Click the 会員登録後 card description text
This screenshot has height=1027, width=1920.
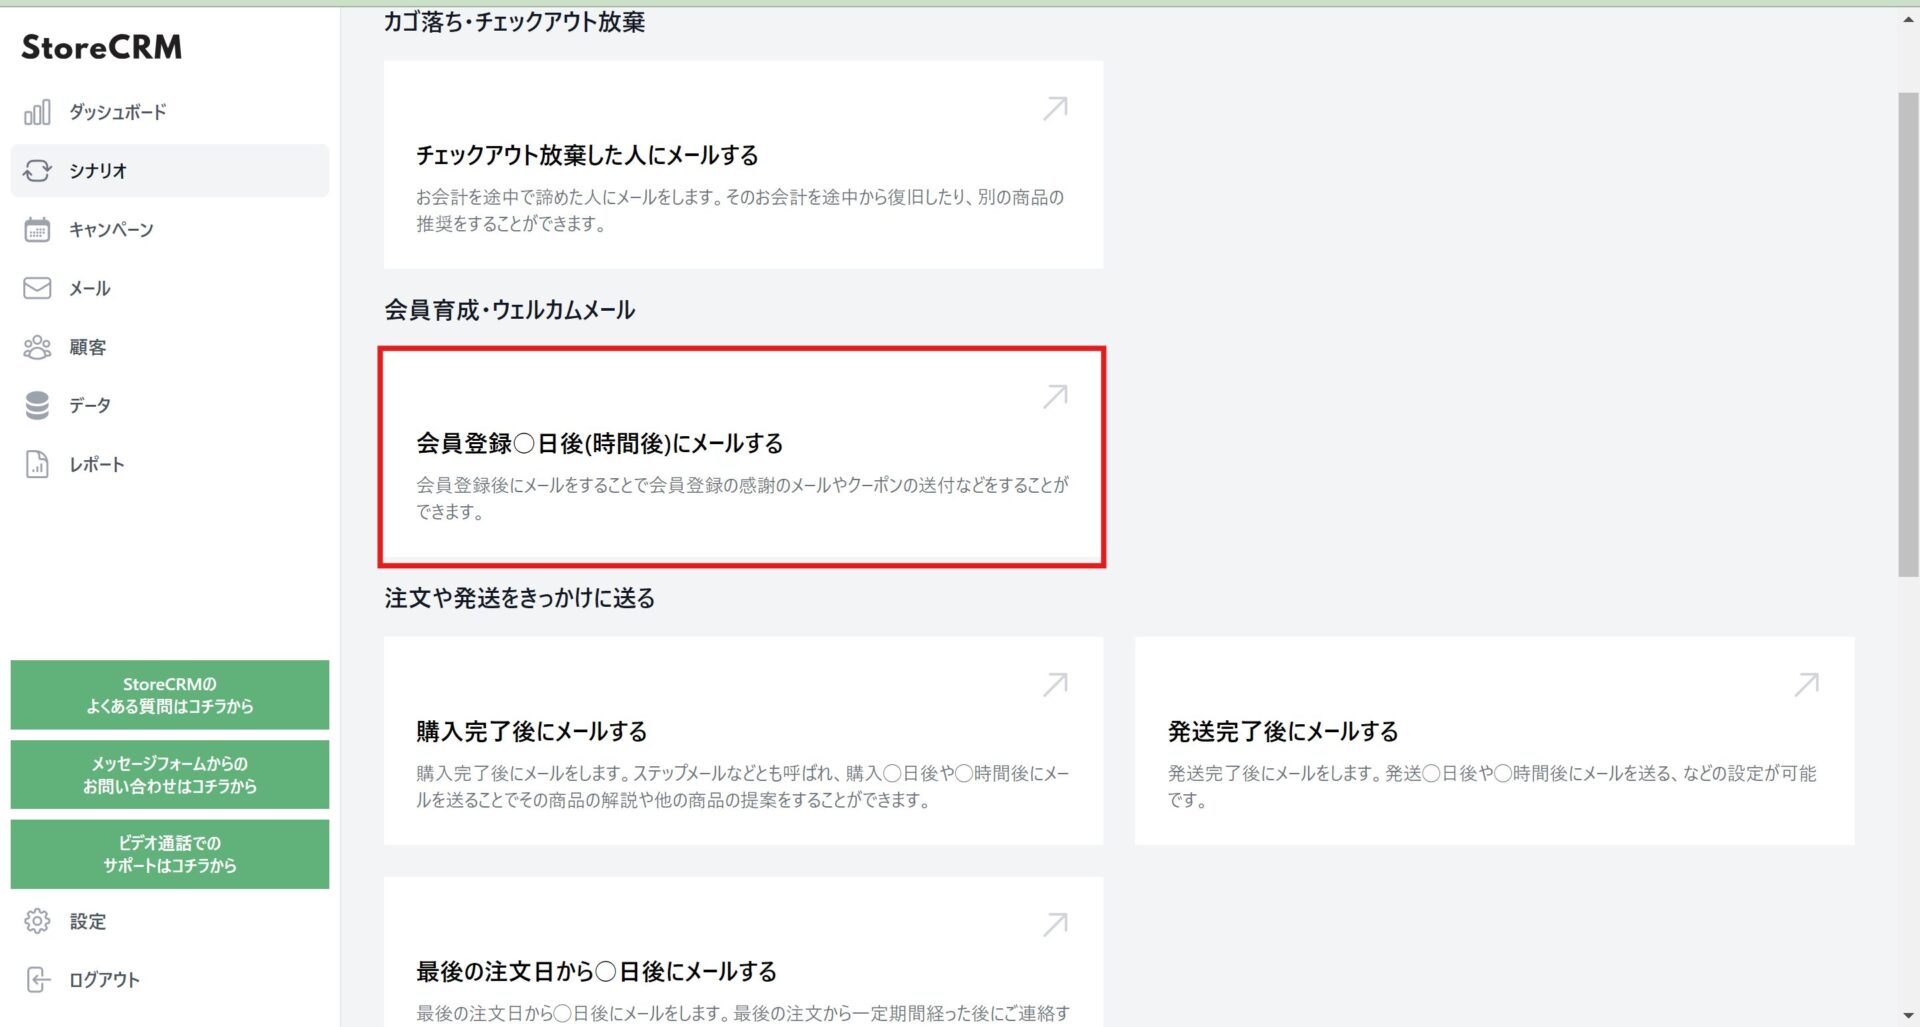[743, 498]
